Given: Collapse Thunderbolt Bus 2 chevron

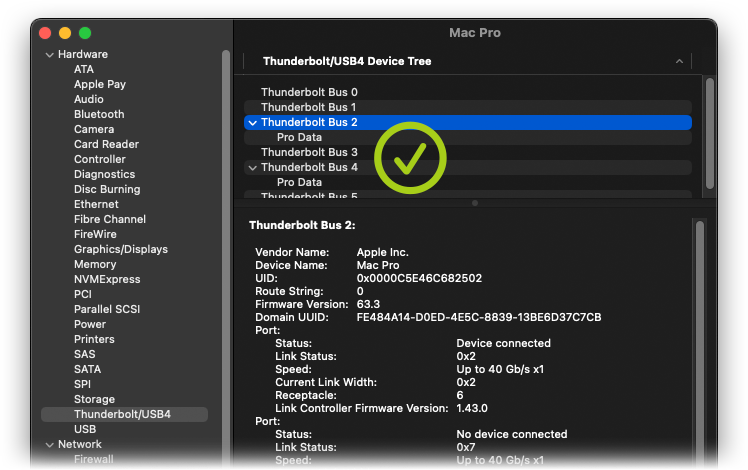Looking at the screenshot, I should [x=253, y=123].
